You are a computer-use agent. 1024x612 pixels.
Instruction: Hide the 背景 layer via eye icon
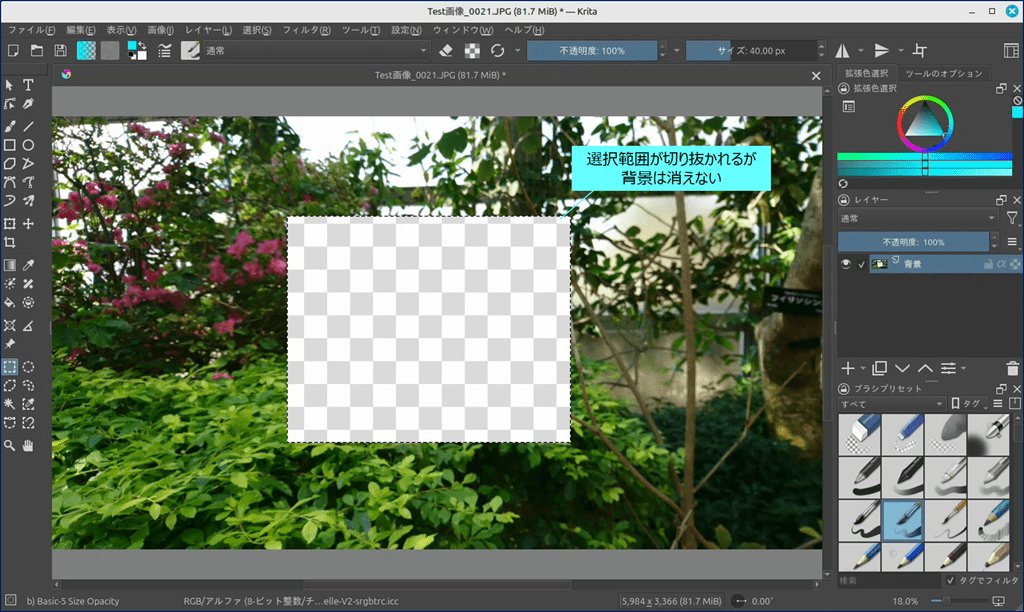[846, 264]
